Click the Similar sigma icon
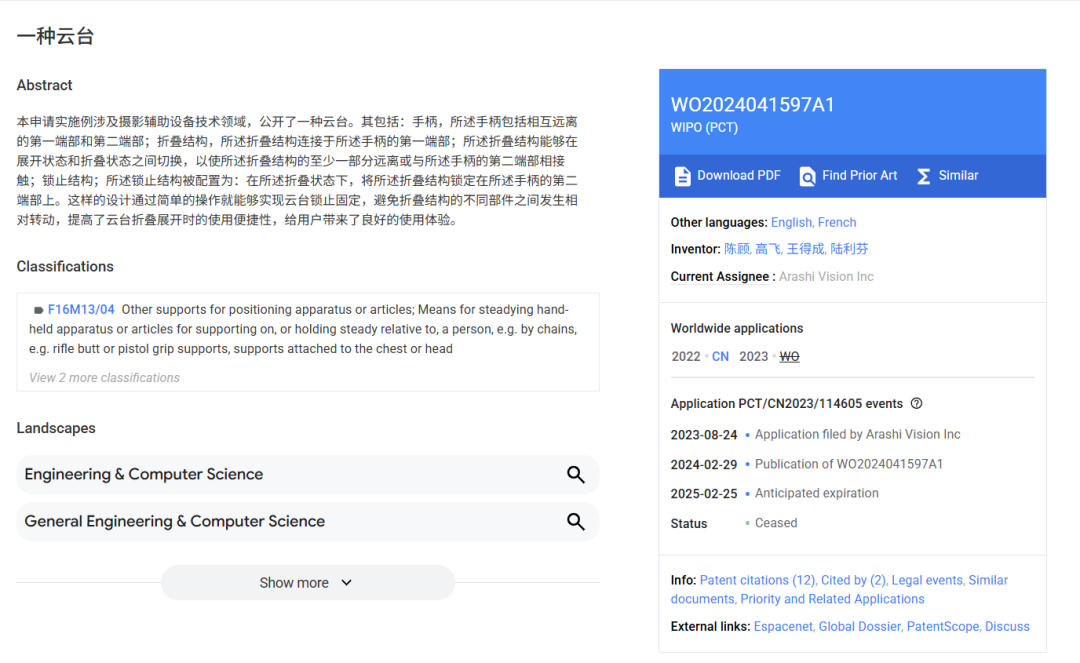 pos(924,176)
